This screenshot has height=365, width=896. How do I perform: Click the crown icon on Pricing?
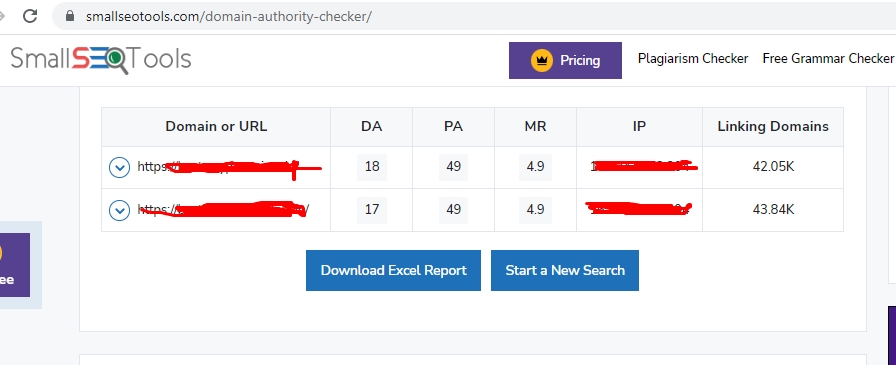pyautogui.click(x=541, y=61)
